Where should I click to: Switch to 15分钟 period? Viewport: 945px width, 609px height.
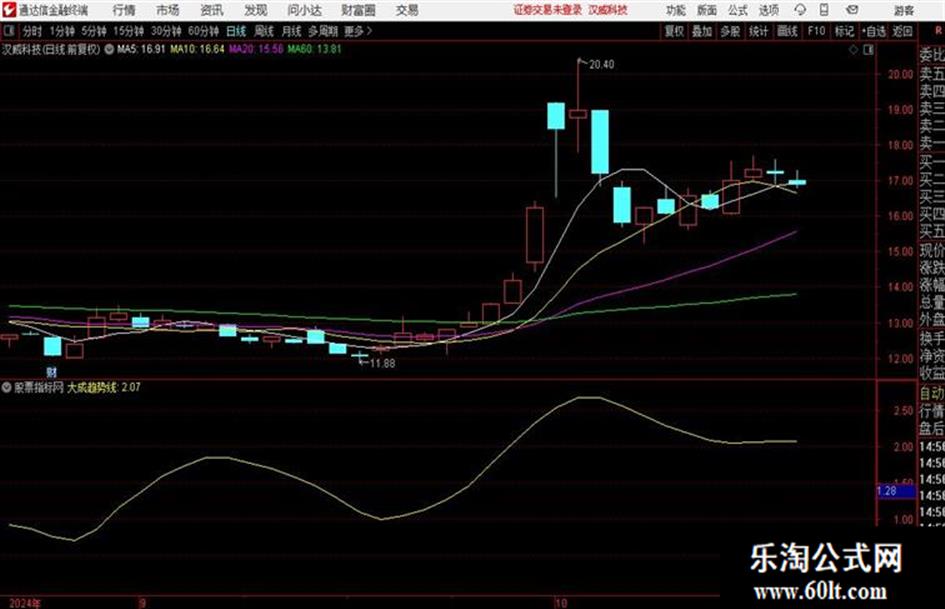point(128,31)
